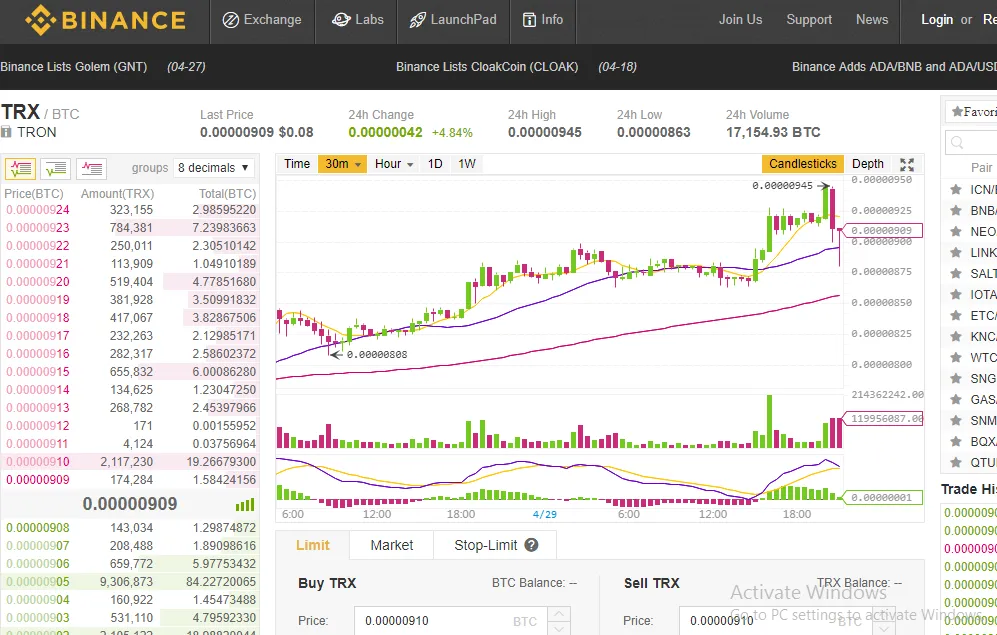Expand chart to fullscreen
Image resolution: width=997 pixels, height=635 pixels.
click(x=907, y=165)
